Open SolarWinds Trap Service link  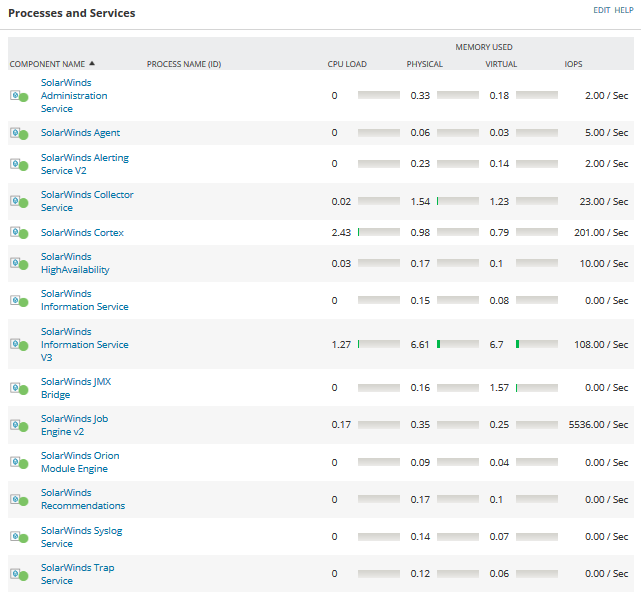[x=77, y=574]
